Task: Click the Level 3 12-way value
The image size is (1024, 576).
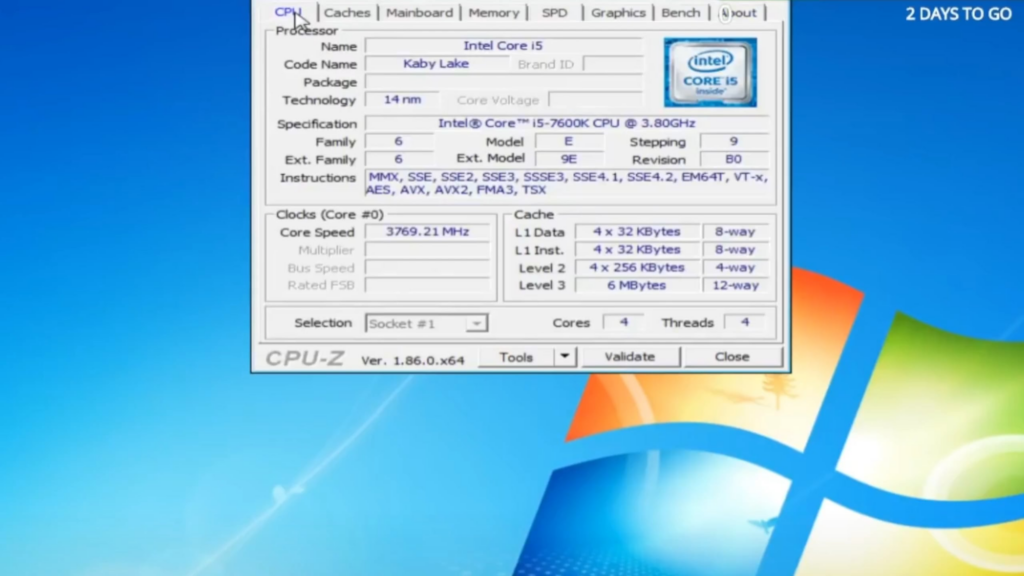Action: (x=735, y=285)
